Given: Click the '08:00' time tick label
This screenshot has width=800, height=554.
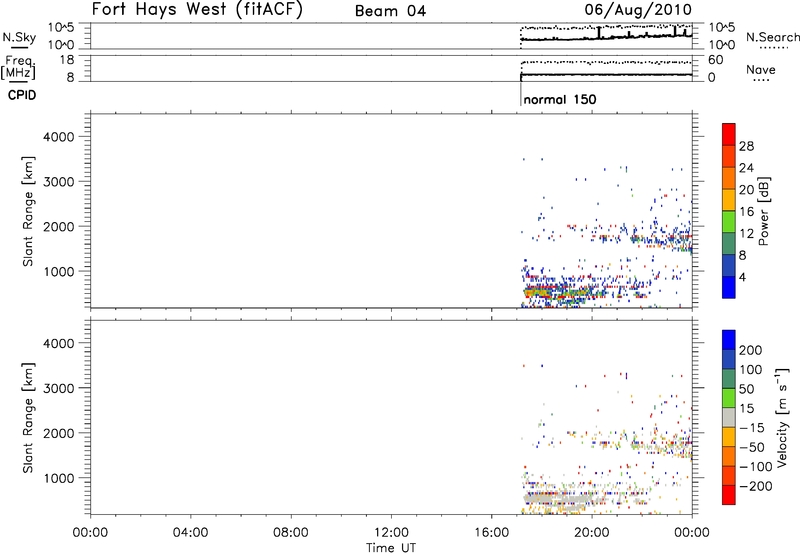Looking at the screenshot, I should [291, 533].
